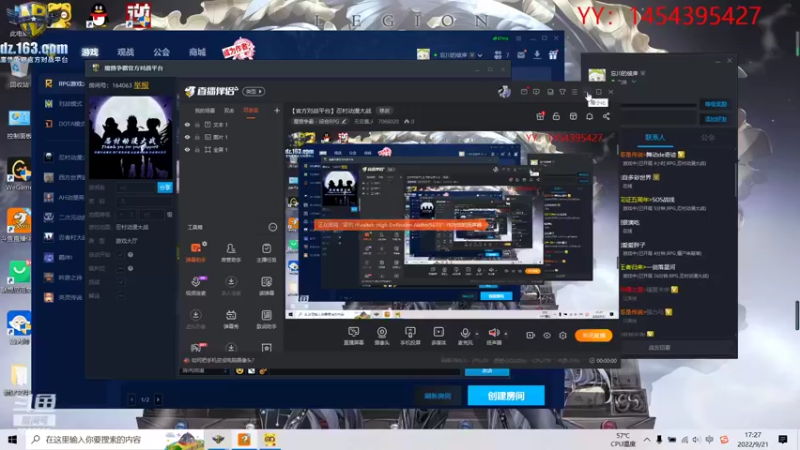Viewport: 800px width, 450px height.
Task: Open 商城 tab in battle platform
Action: tap(197, 52)
